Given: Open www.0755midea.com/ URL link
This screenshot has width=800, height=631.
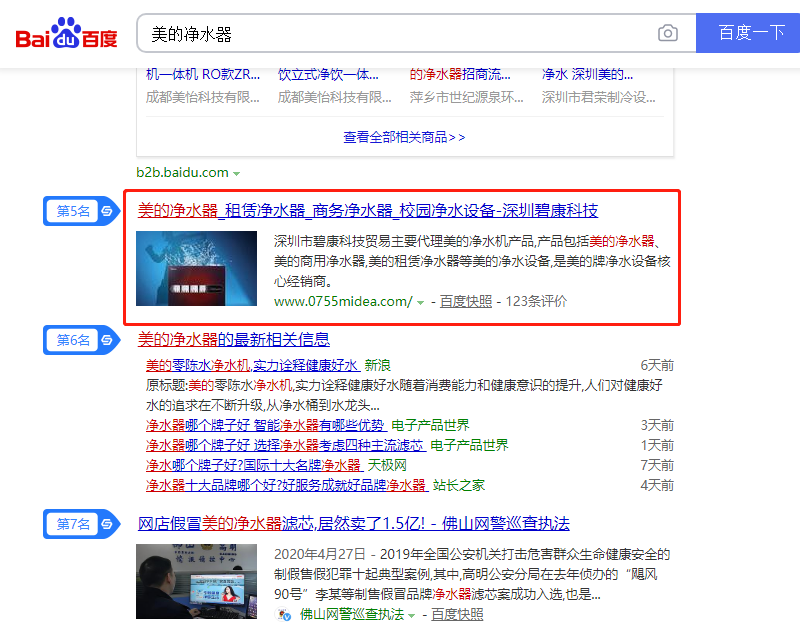Looking at the screenshot, I should [343, 301].
